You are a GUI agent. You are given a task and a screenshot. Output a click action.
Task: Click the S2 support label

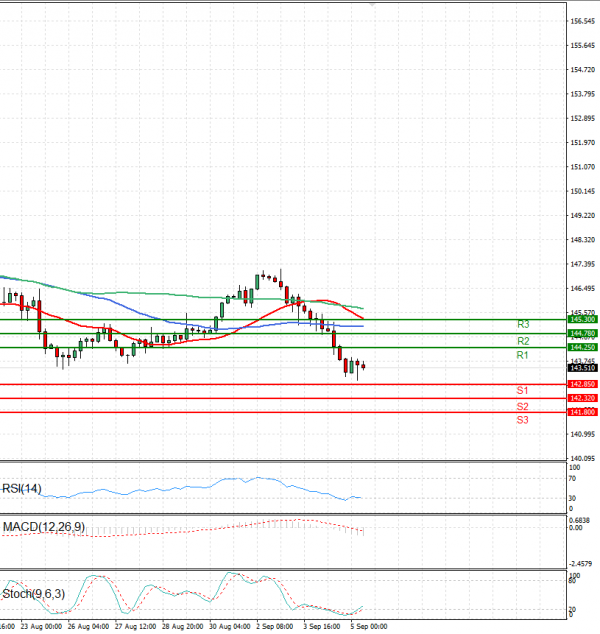pyautogui.click(x=522, y=406)
